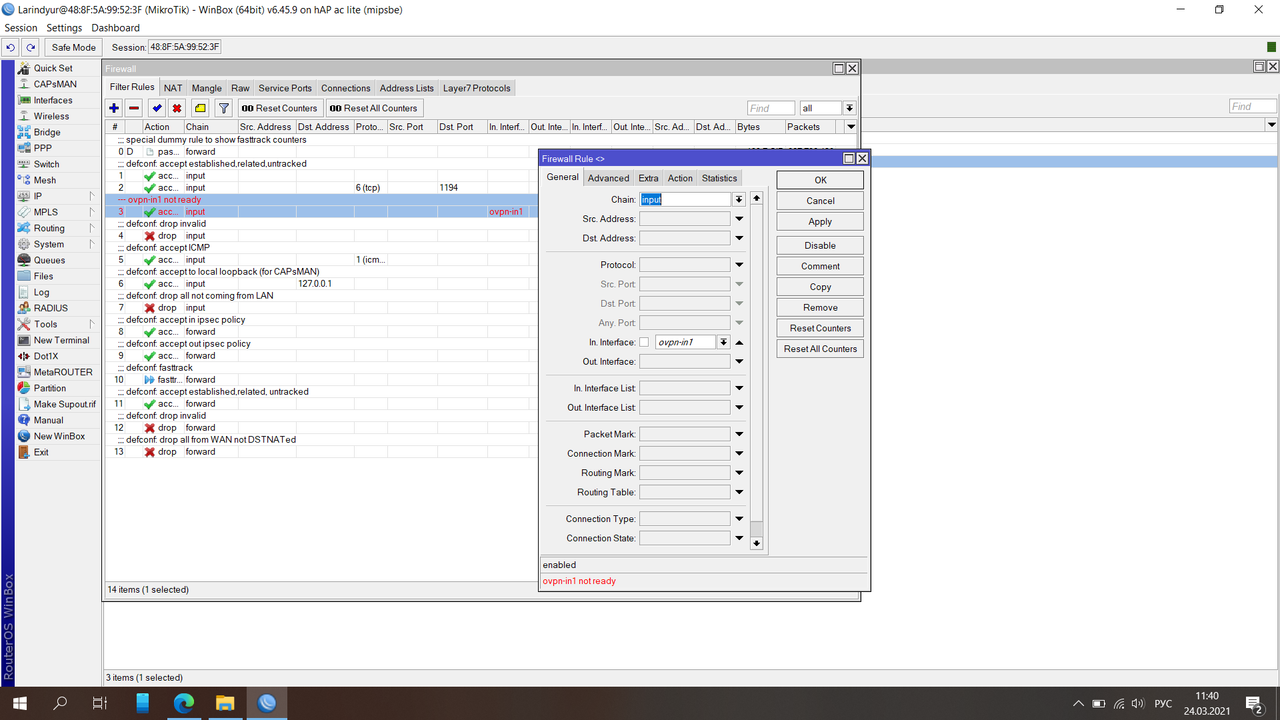Click Make Supout.rif in the sidebar
This screenshot has height=720, width=1280.
click(x=64, y=404)
